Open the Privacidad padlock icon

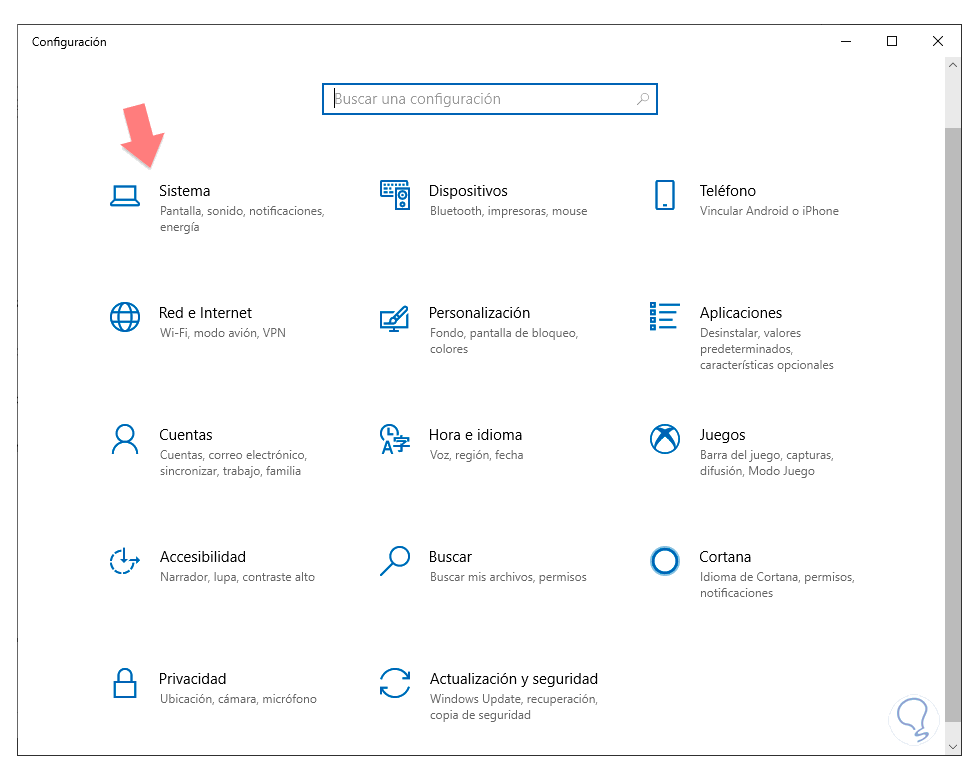coord(125,683)
